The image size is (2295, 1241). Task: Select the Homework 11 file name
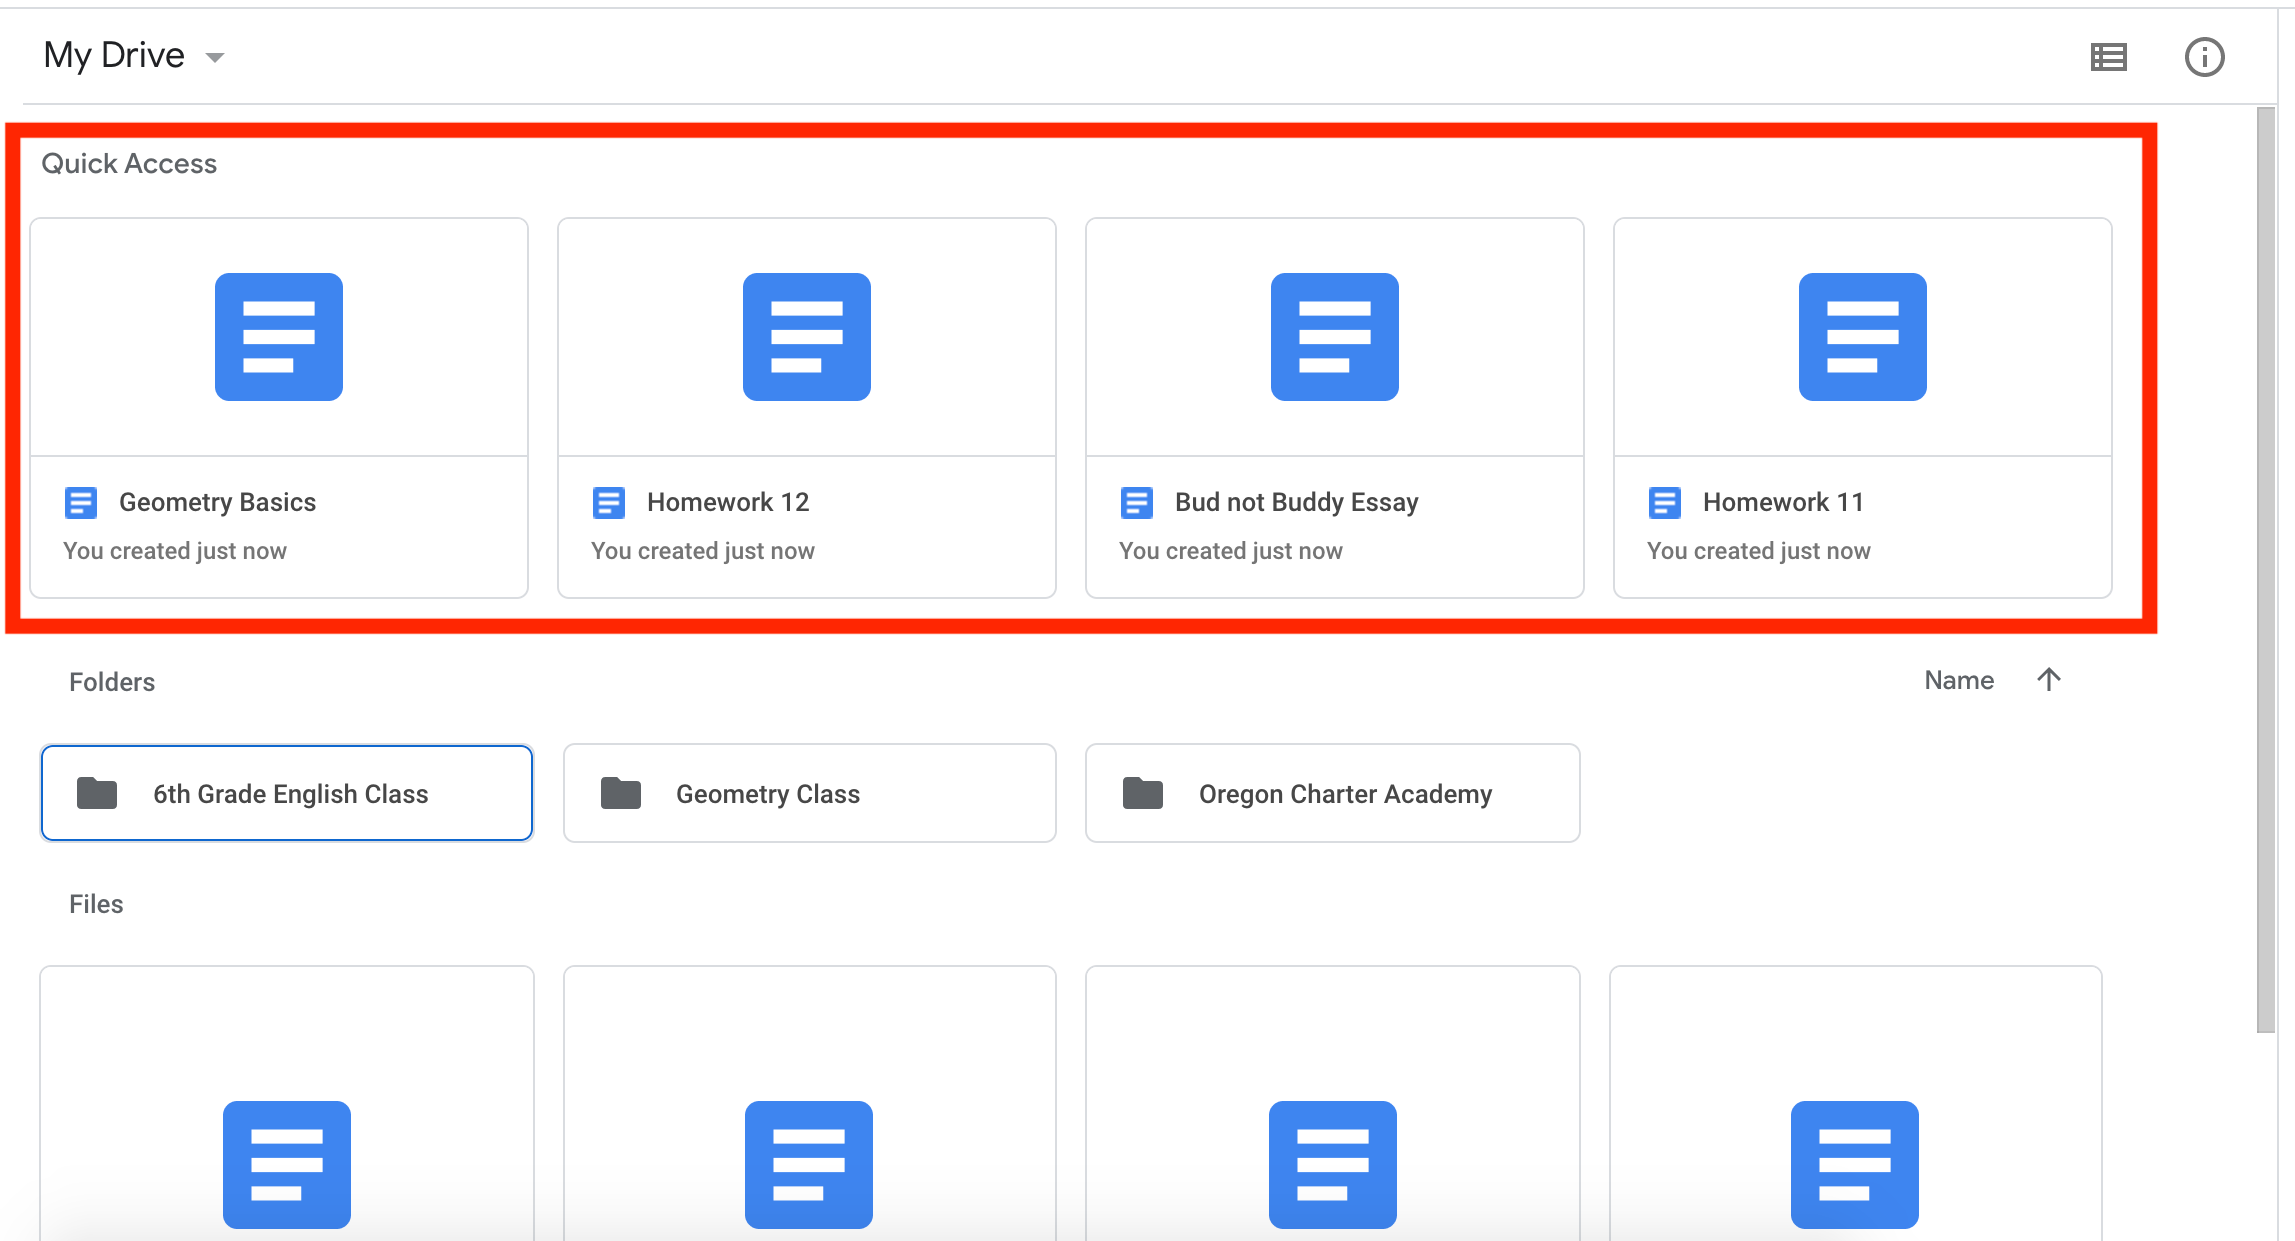[1783, 502]
